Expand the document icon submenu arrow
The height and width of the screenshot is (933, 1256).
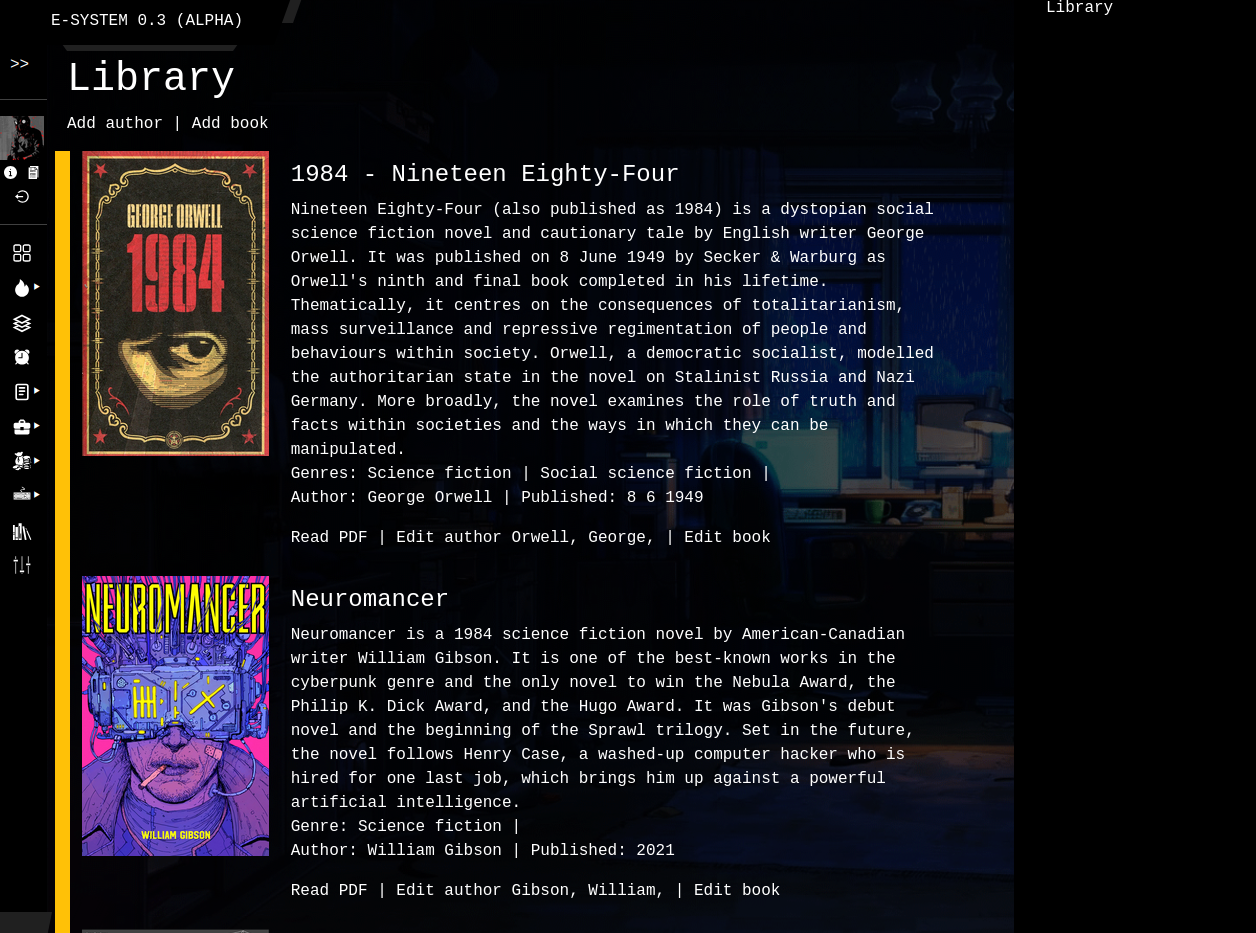point(37,391)
